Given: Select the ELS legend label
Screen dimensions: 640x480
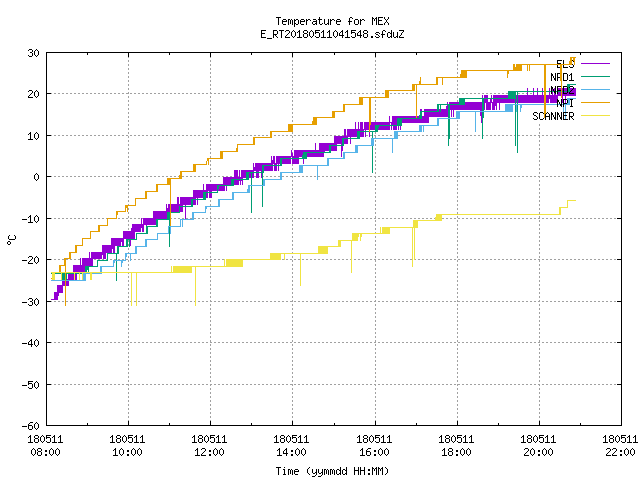Looking at the screenshot, I should (x=565, y=64).
